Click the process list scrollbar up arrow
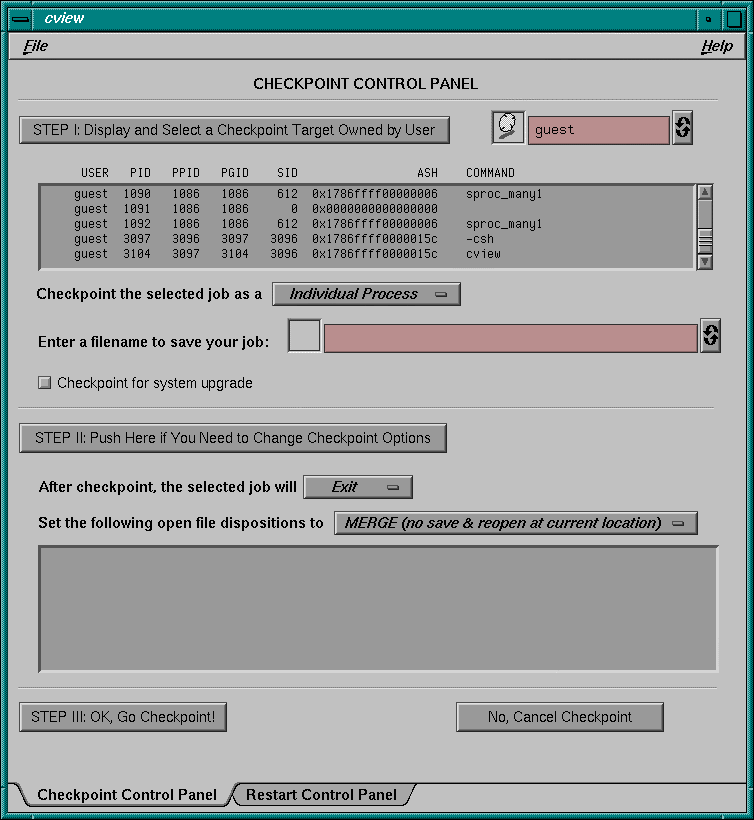Viewport: 754px width, 820px height. point(705,192)
